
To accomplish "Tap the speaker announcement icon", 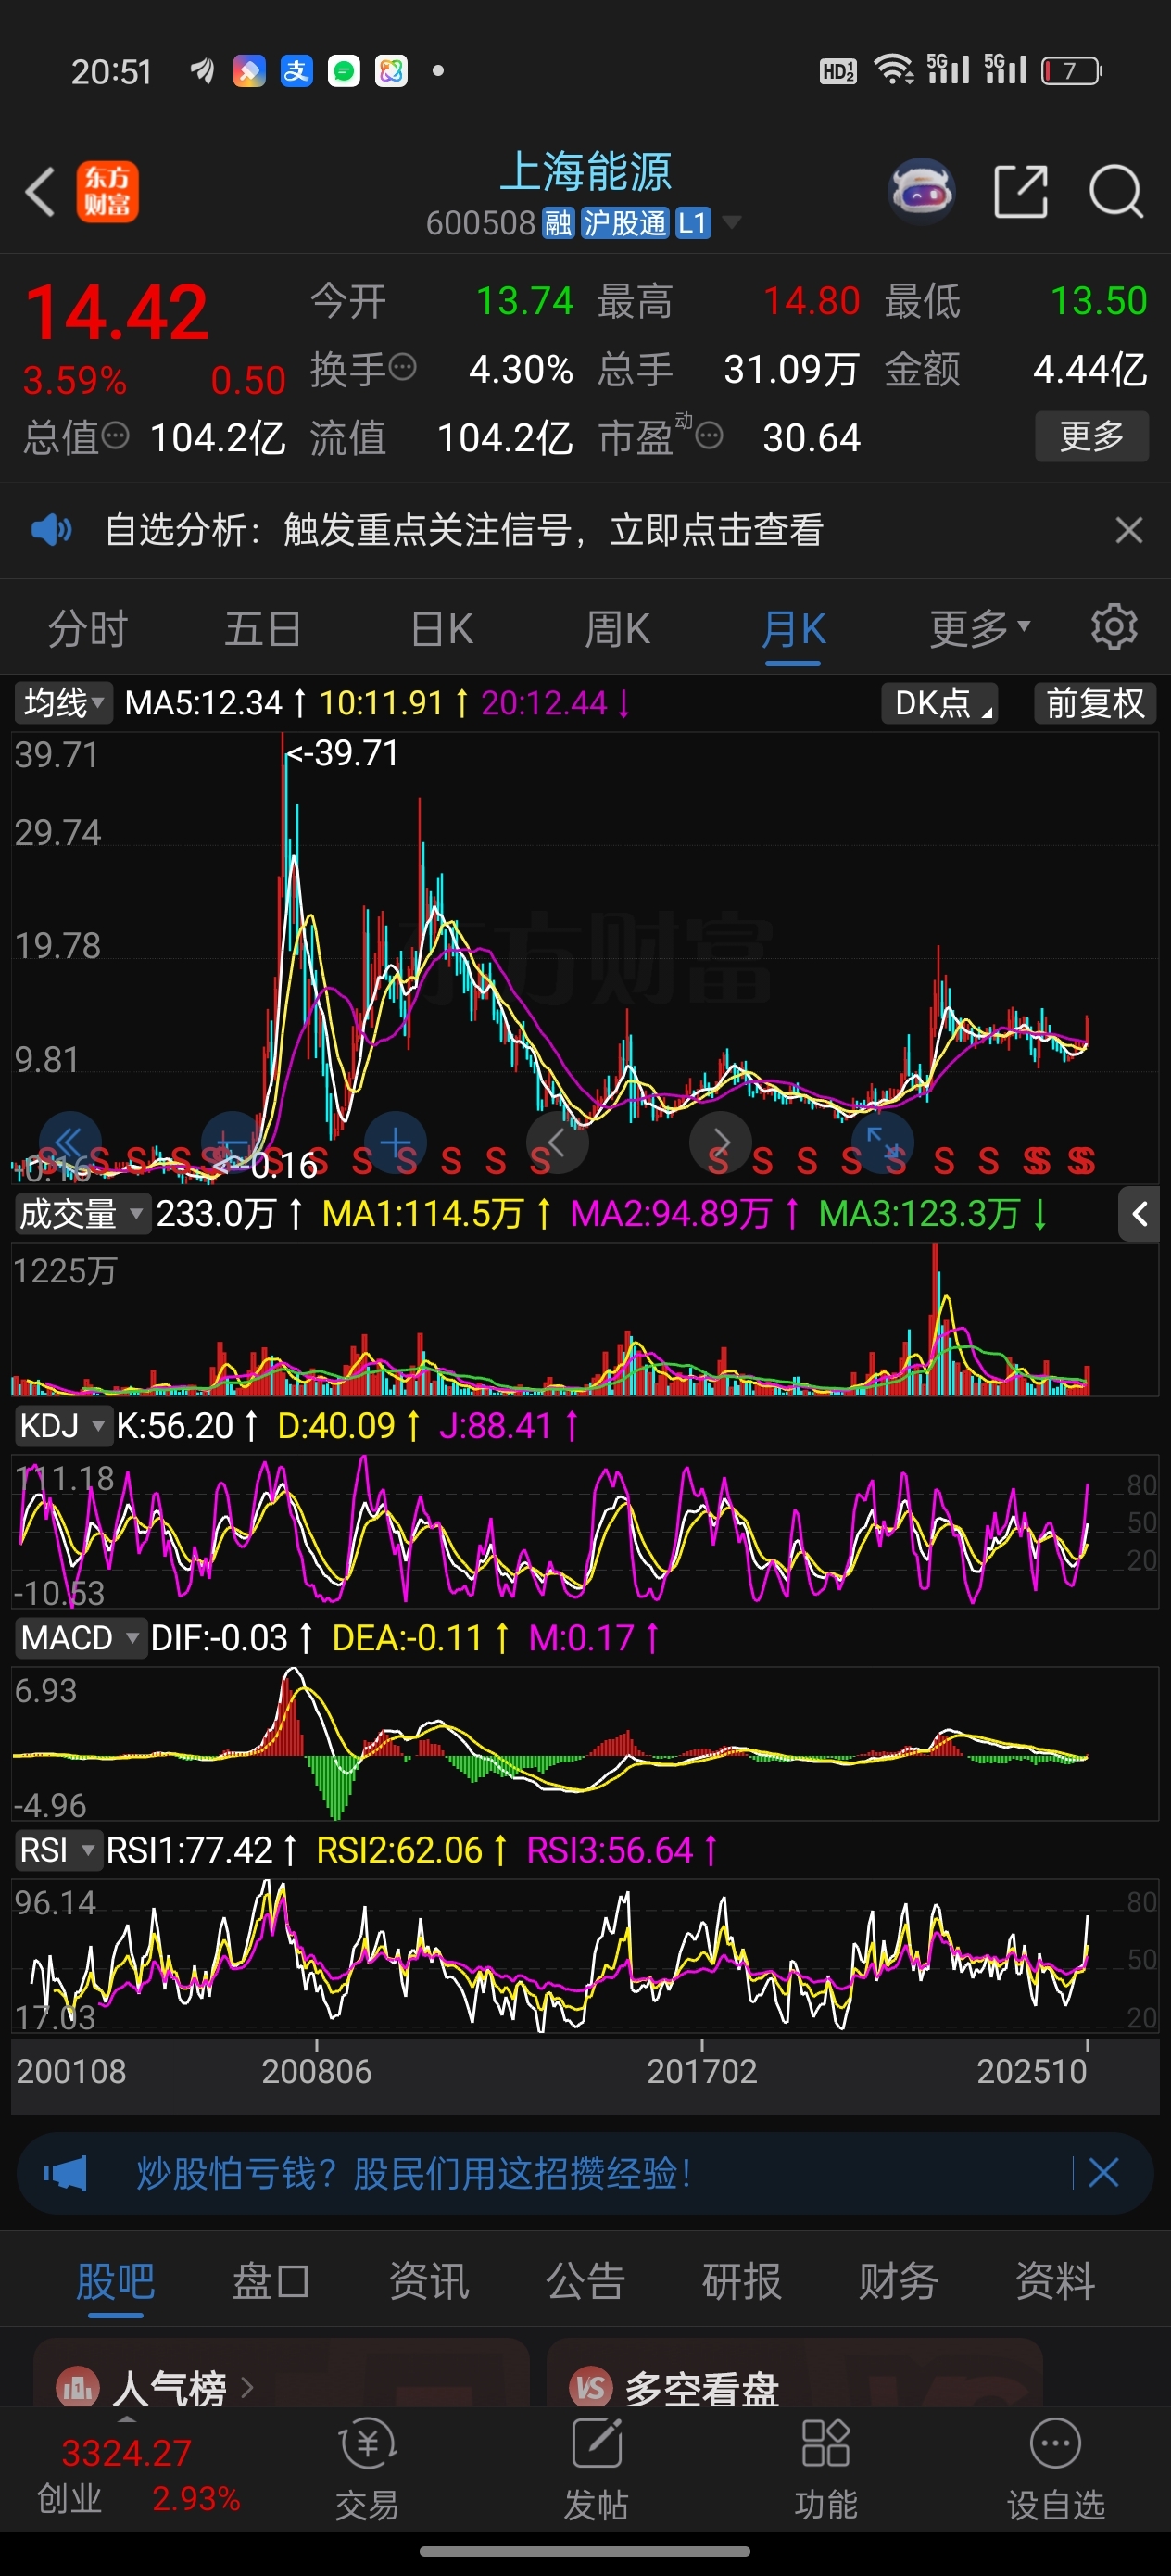I will [51, 529].
